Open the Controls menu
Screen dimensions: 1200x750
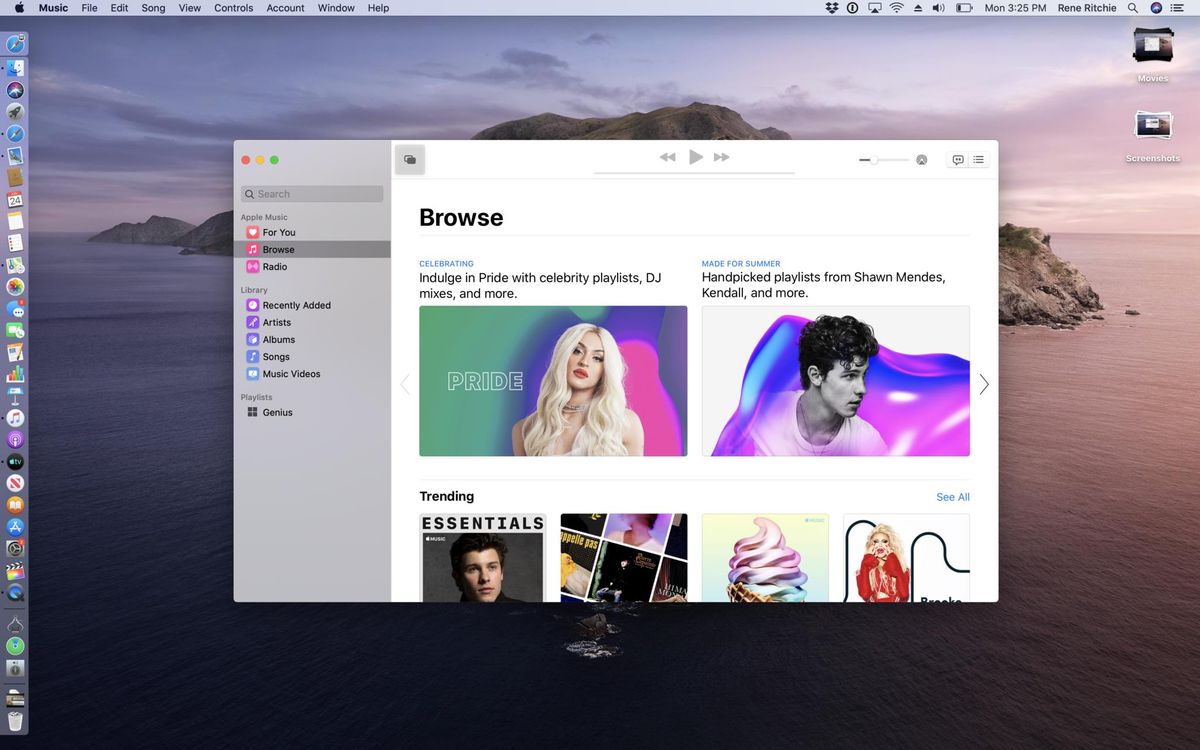click(x=233, y=7)
